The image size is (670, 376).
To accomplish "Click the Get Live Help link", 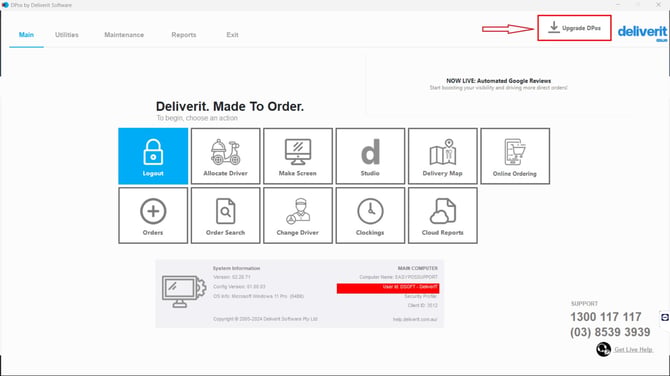I will coord(633,350).
